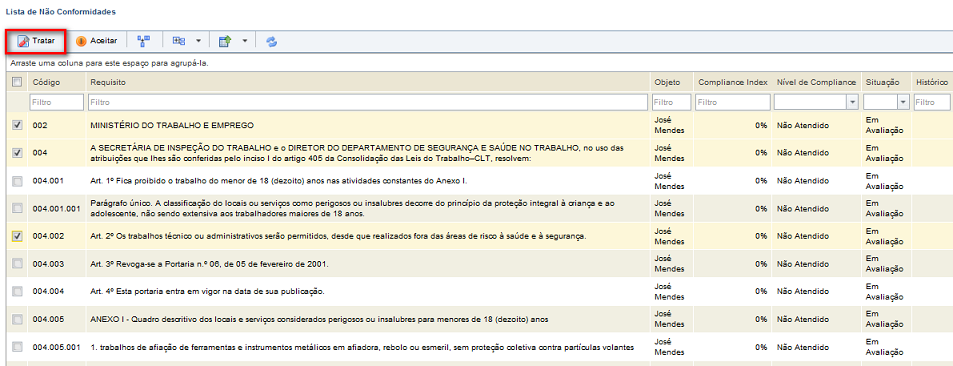Viewport: 953px width, 366px height.
Task: Check the checkbox for row 004.005
Action: point(17,319)
